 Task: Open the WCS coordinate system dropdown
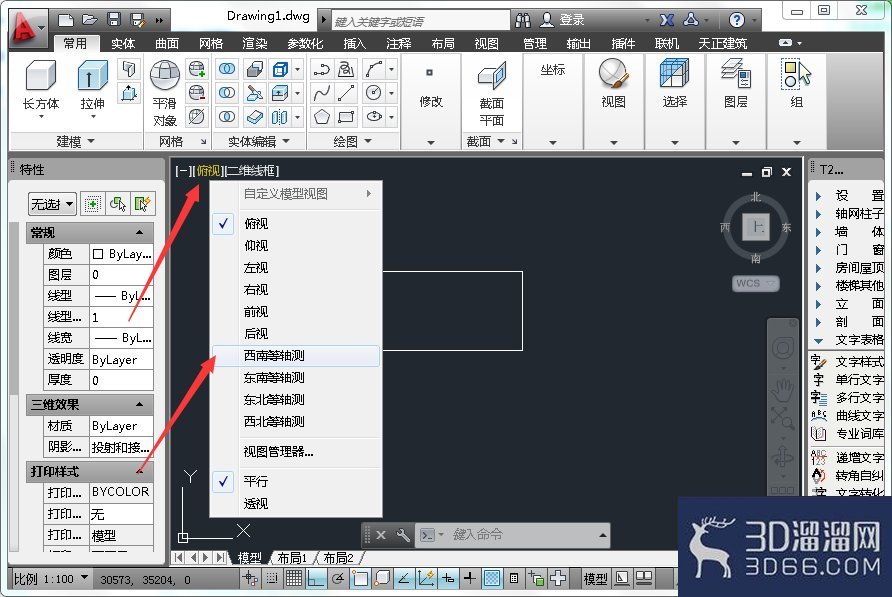pyautogui.click(x=755, y=283)
